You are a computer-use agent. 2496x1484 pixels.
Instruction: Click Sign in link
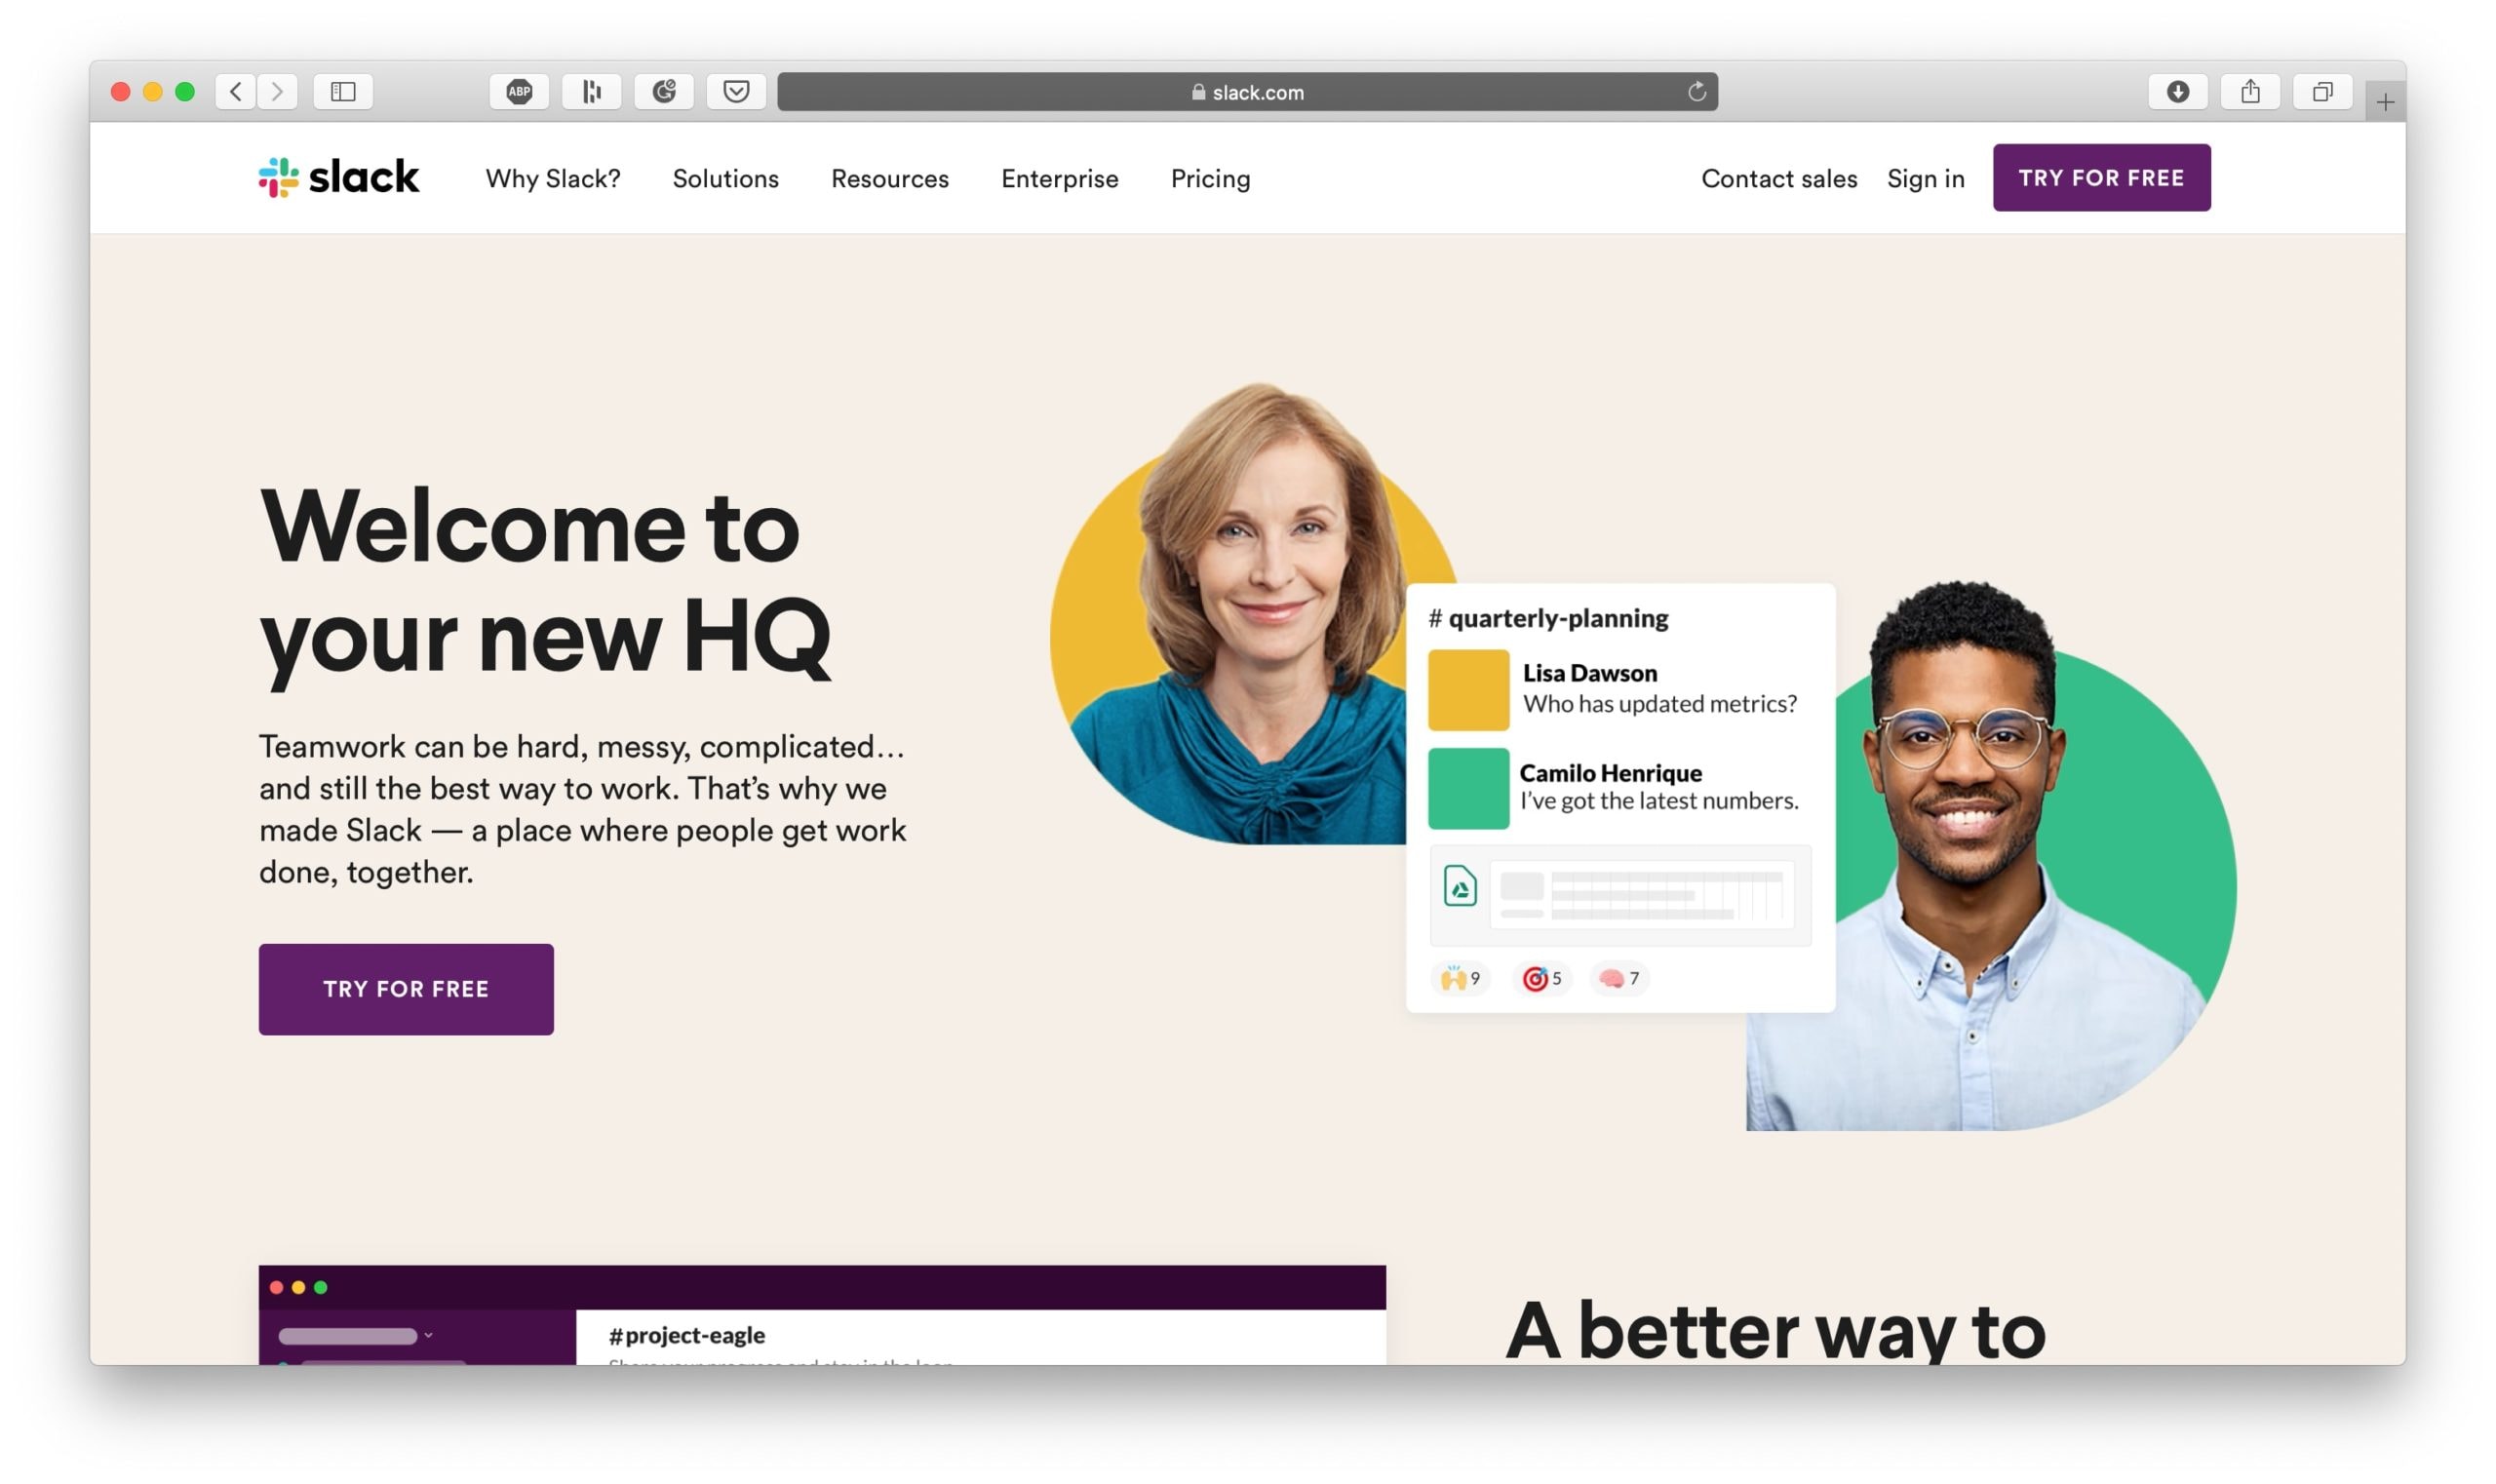point(1925,178)
